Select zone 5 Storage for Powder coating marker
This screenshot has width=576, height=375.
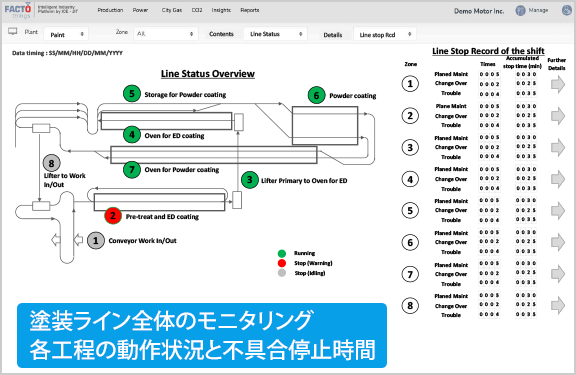pos(132,94)
